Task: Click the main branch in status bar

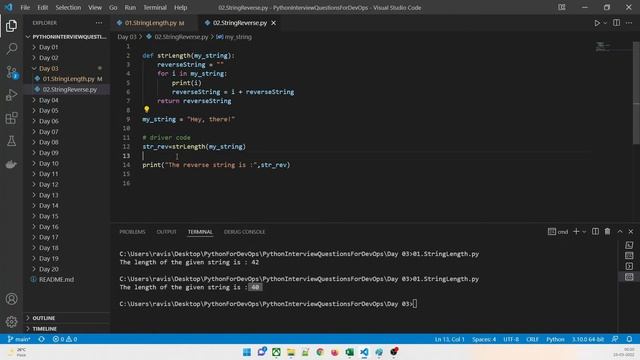Action: (19, 339)
